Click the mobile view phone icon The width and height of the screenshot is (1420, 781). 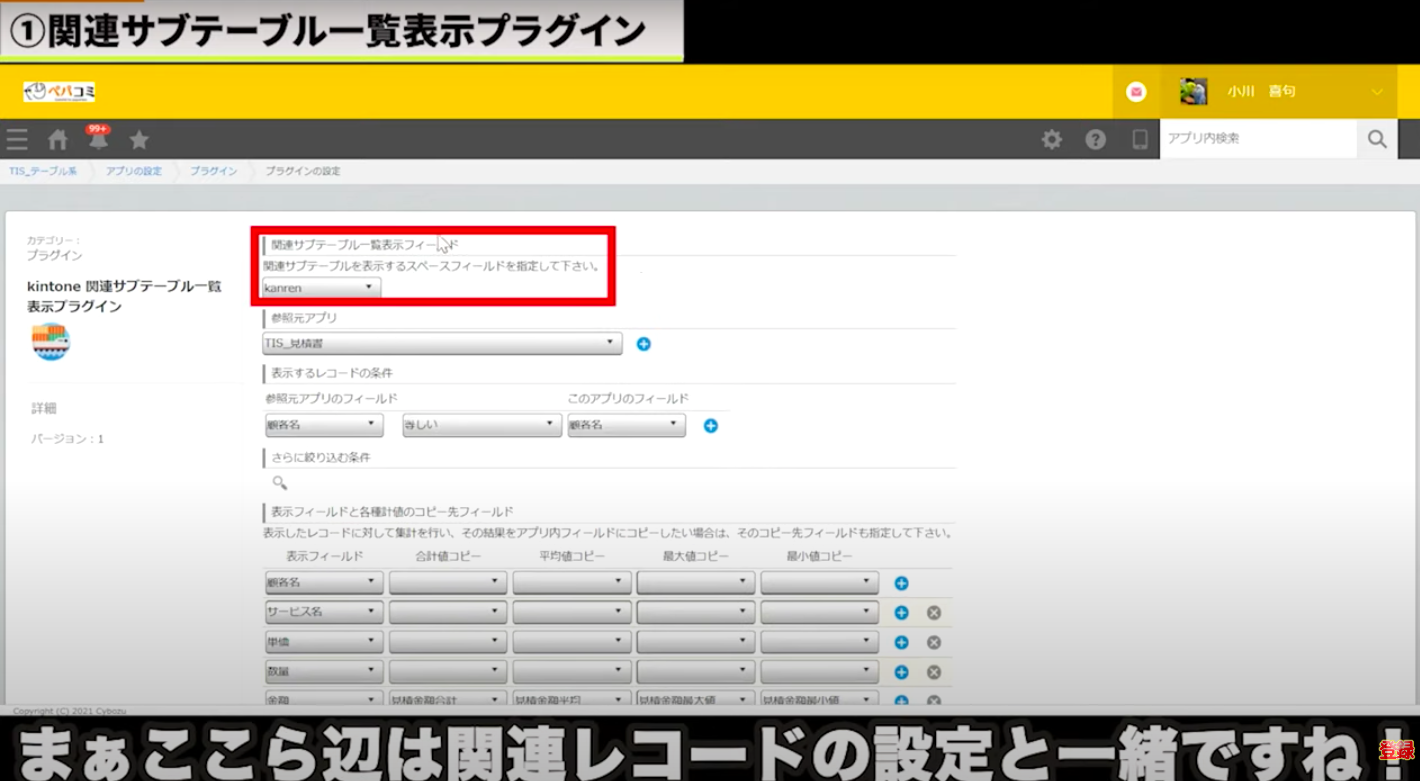click(x=1139, y=140)
